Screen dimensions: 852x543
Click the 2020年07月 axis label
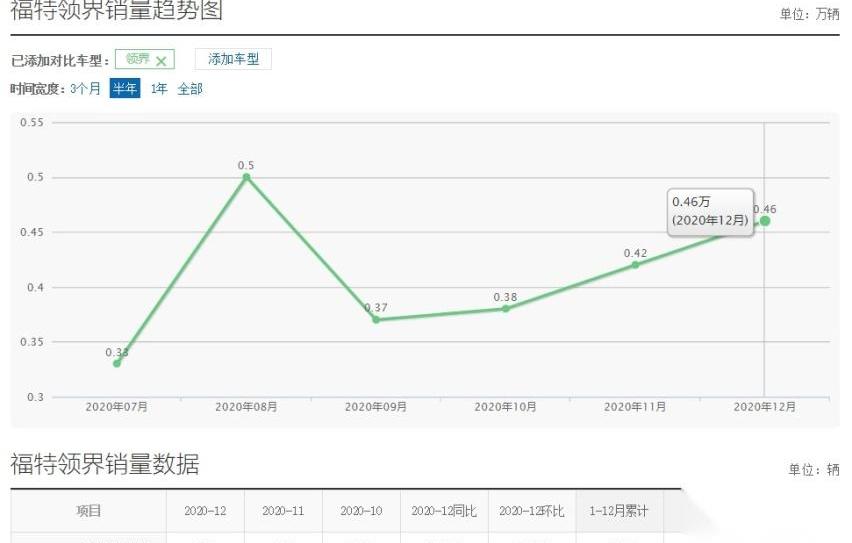(116, 407)
